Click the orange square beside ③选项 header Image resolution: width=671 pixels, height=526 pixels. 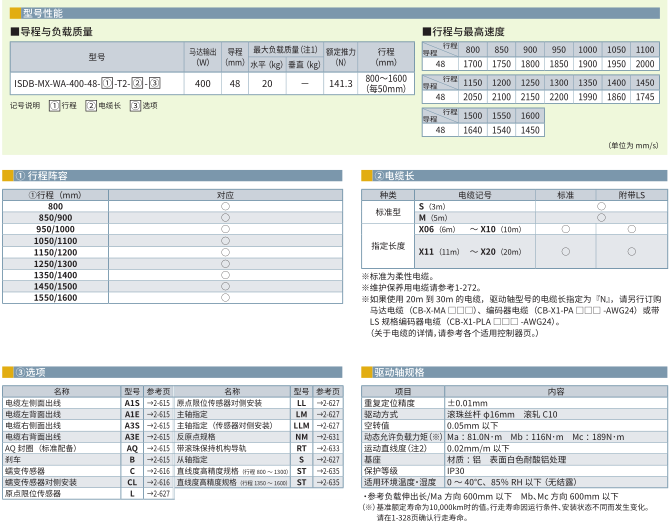(8, 373)
